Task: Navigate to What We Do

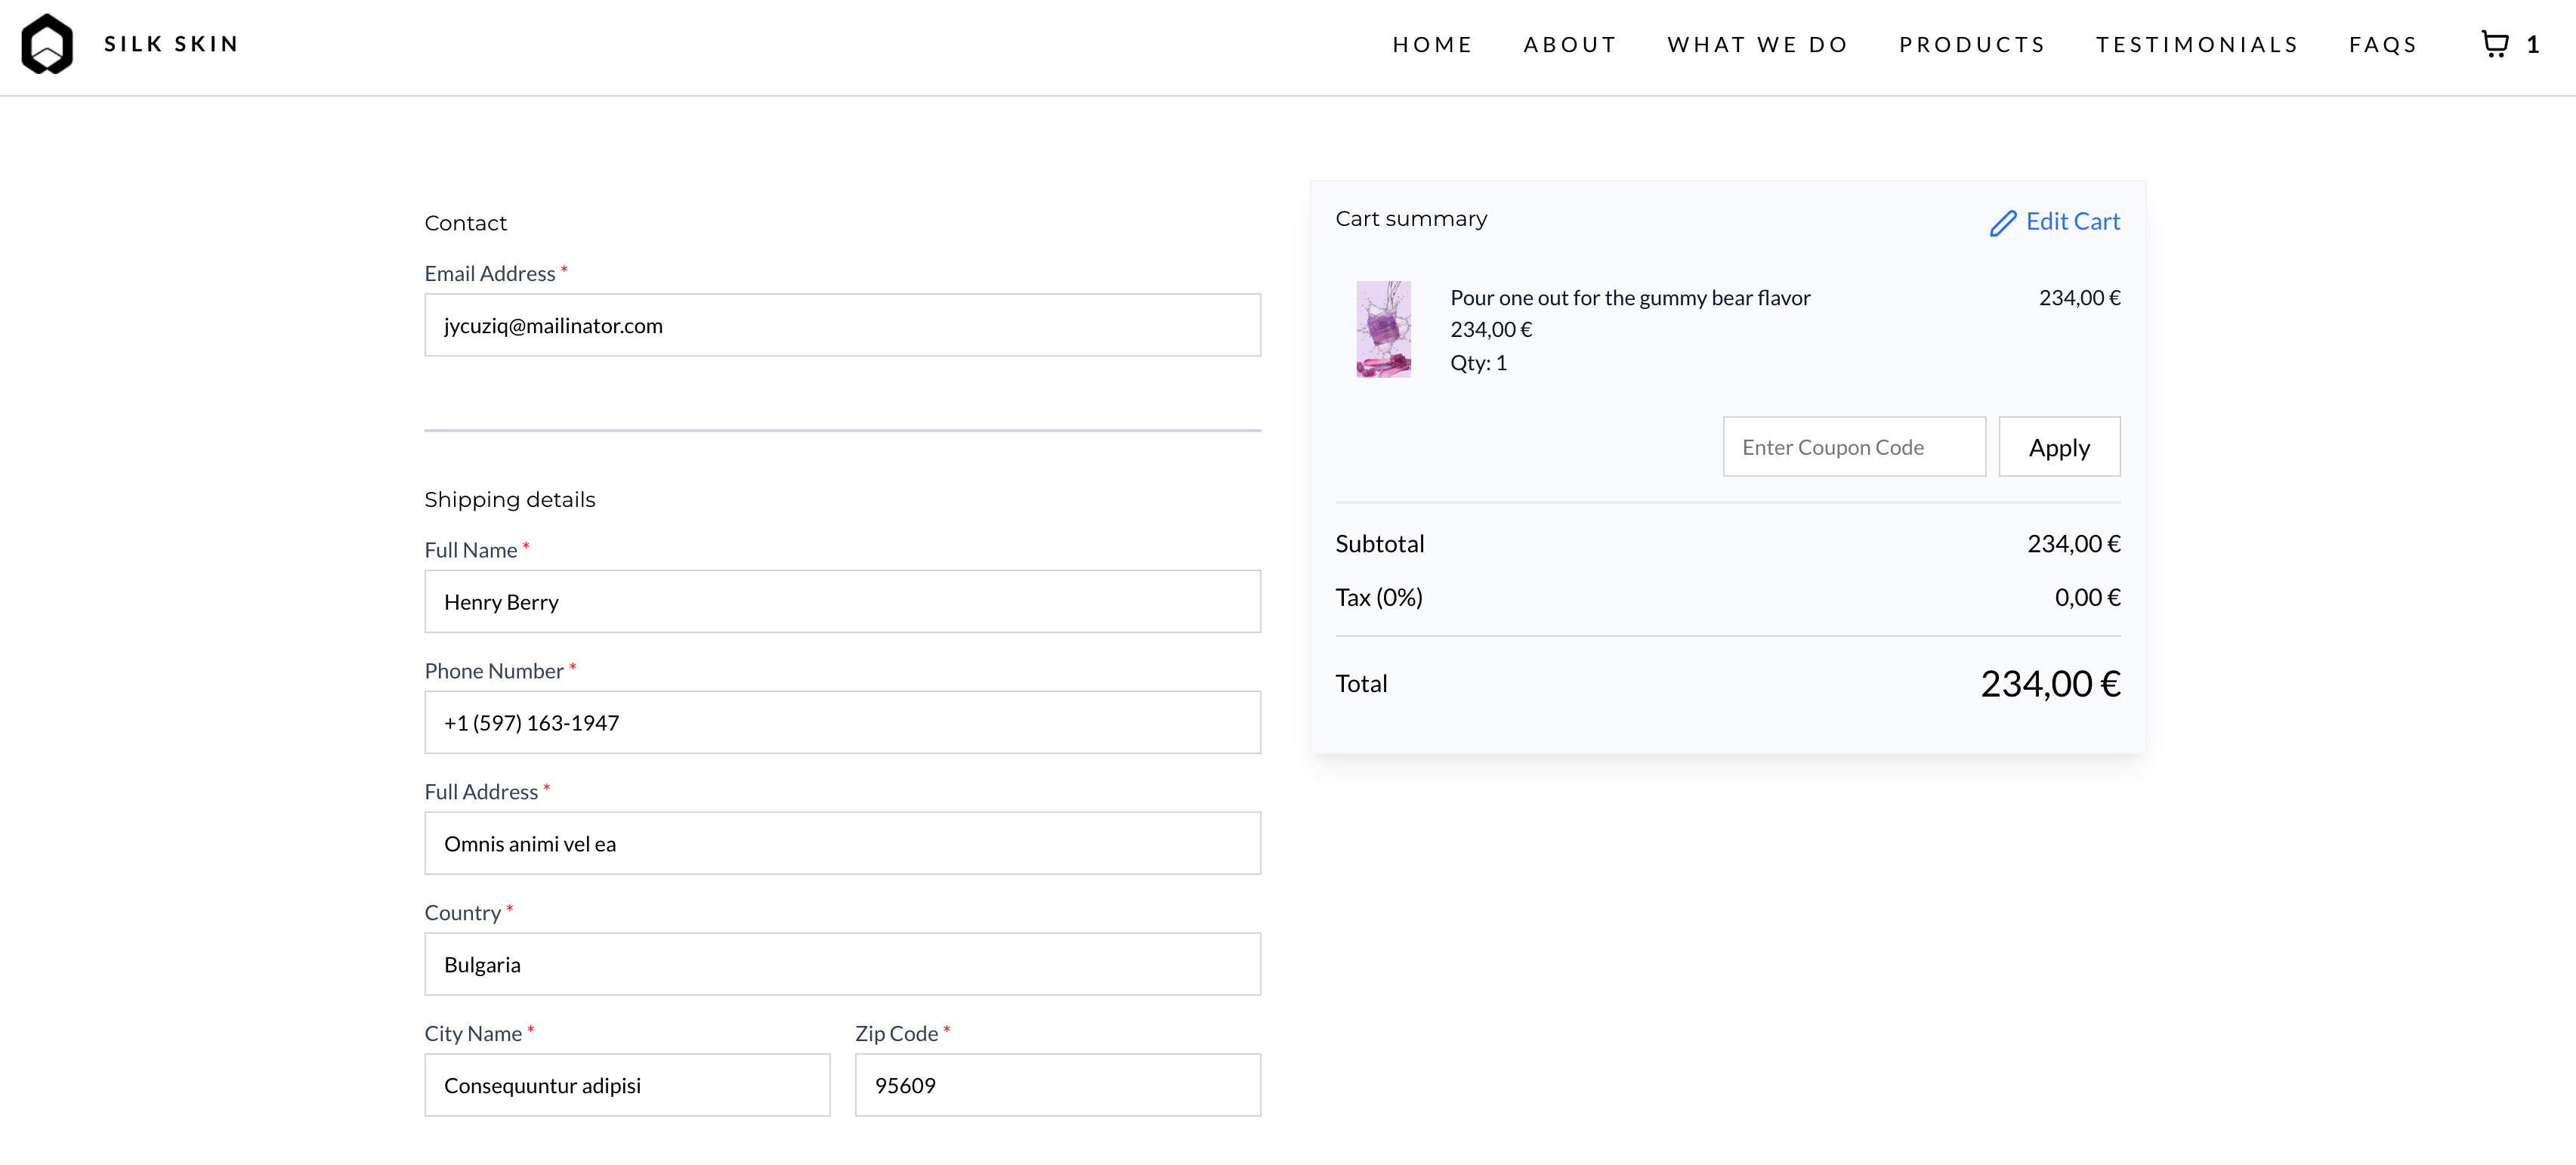Action: tap(1757, 45)
